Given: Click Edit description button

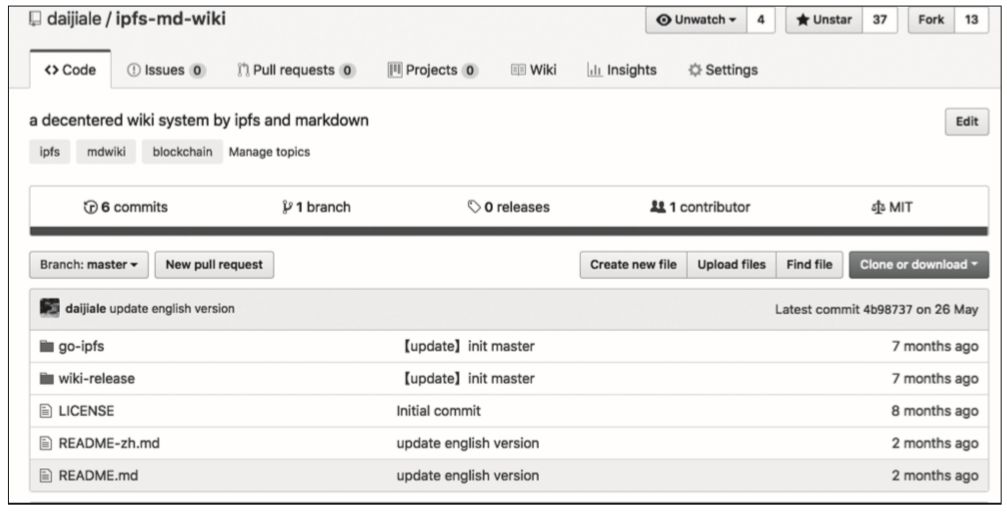Looking at the screenshot, I should [x=967, y=121].
